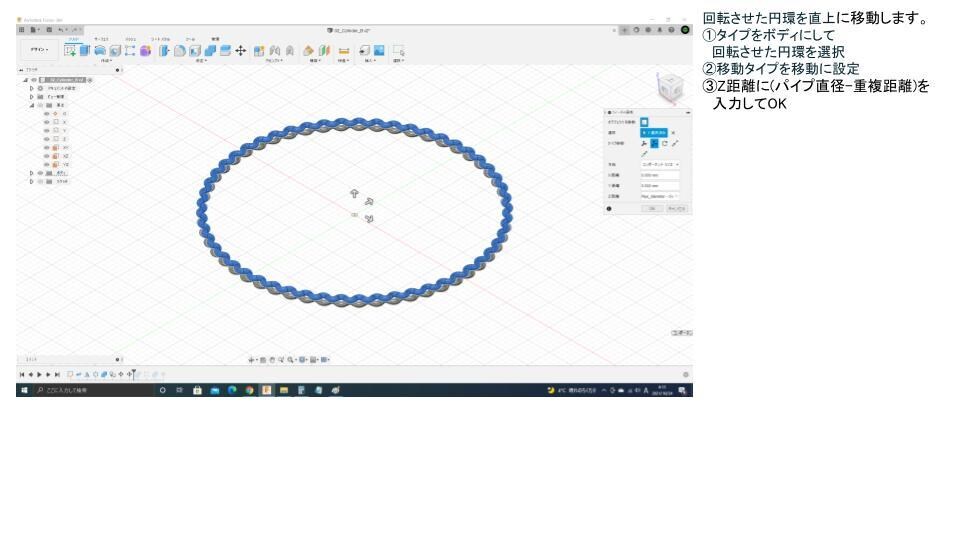Select the Press Pull tool icon
Image resolution: width=960 pixels, height=540 pixels.
tap(165, 51)
